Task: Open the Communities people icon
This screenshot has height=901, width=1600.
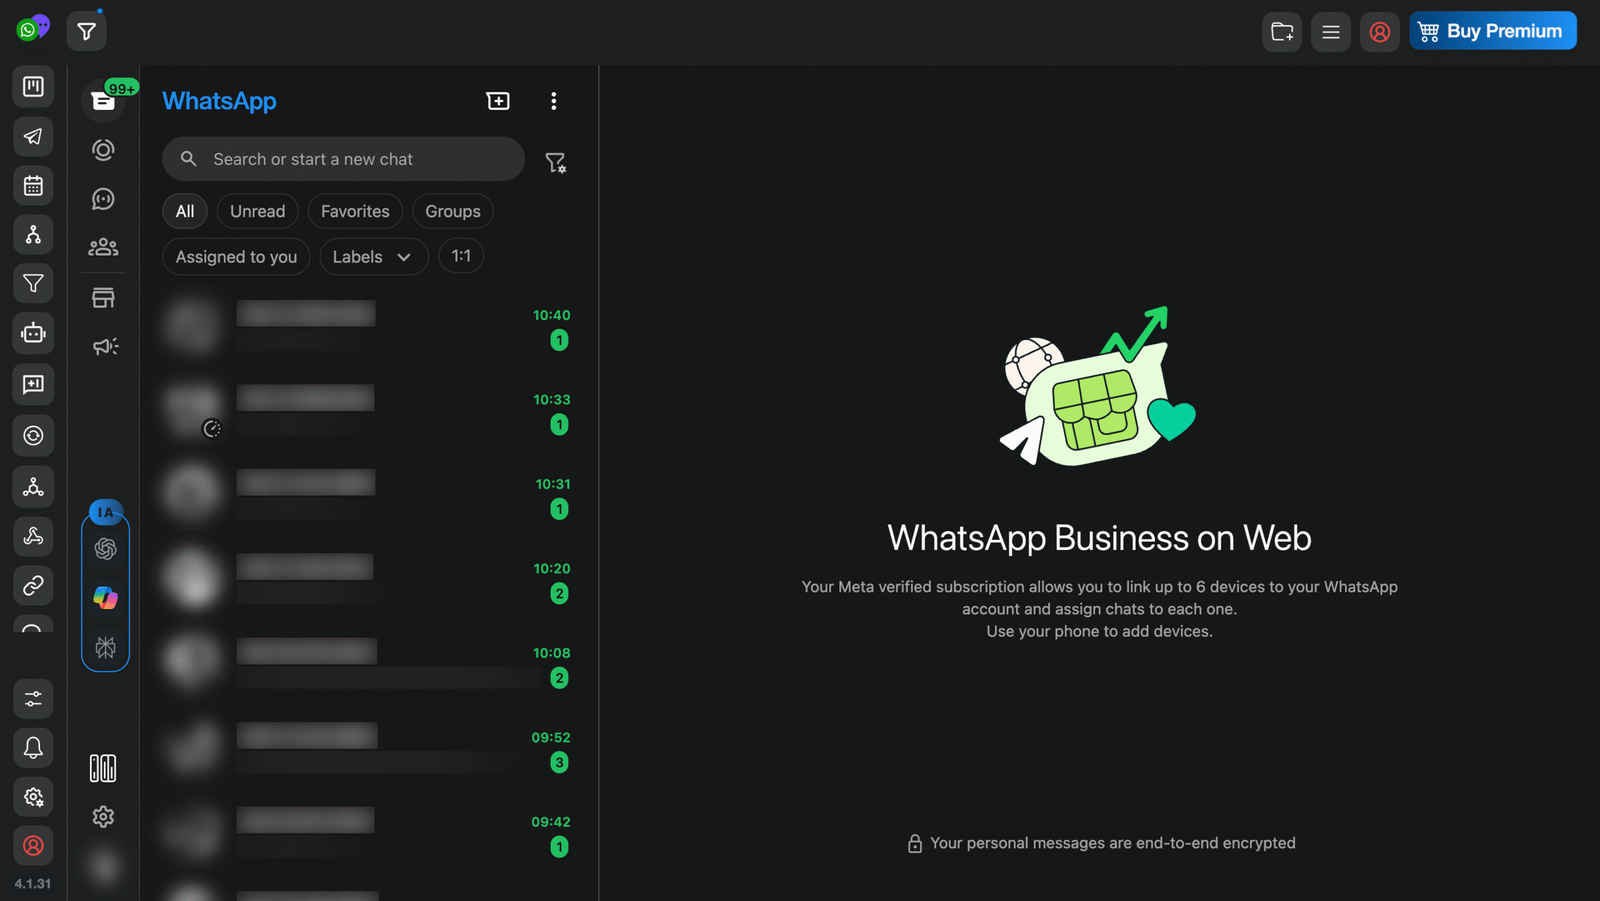Action: [x=103, y=247]
